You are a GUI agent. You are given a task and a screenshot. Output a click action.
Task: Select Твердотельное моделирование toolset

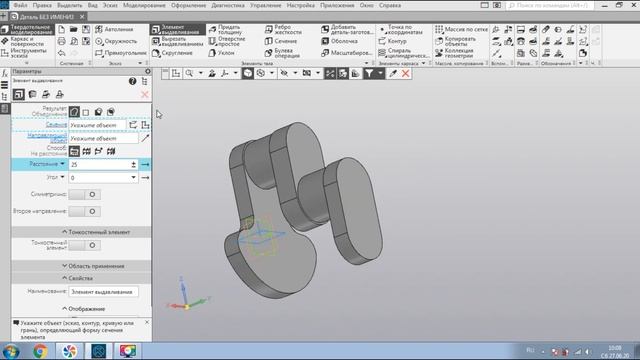27,29
